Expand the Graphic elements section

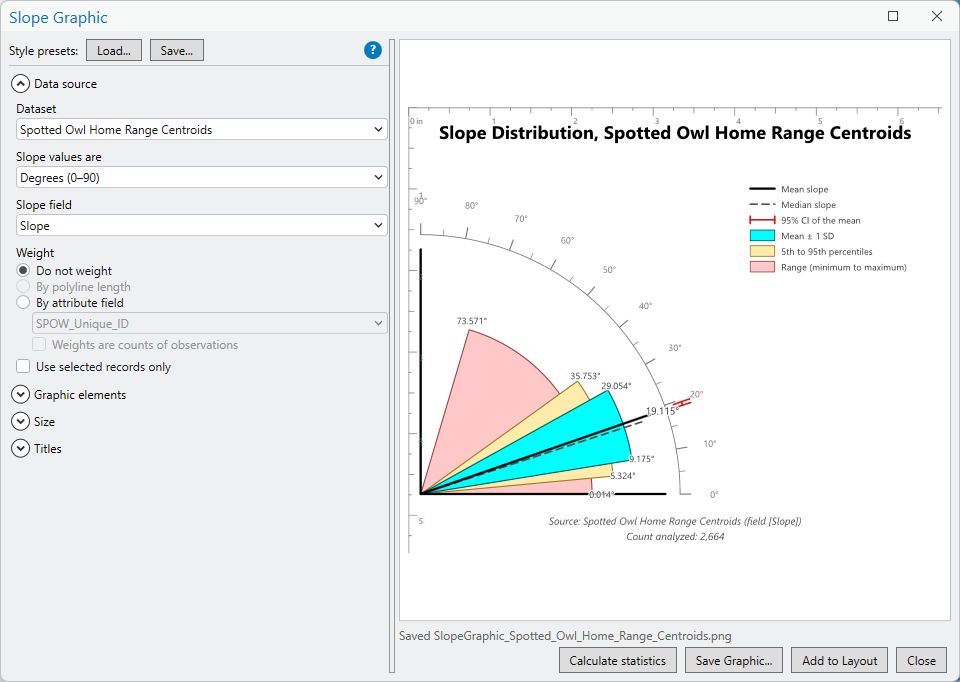[x=20, y=395]
